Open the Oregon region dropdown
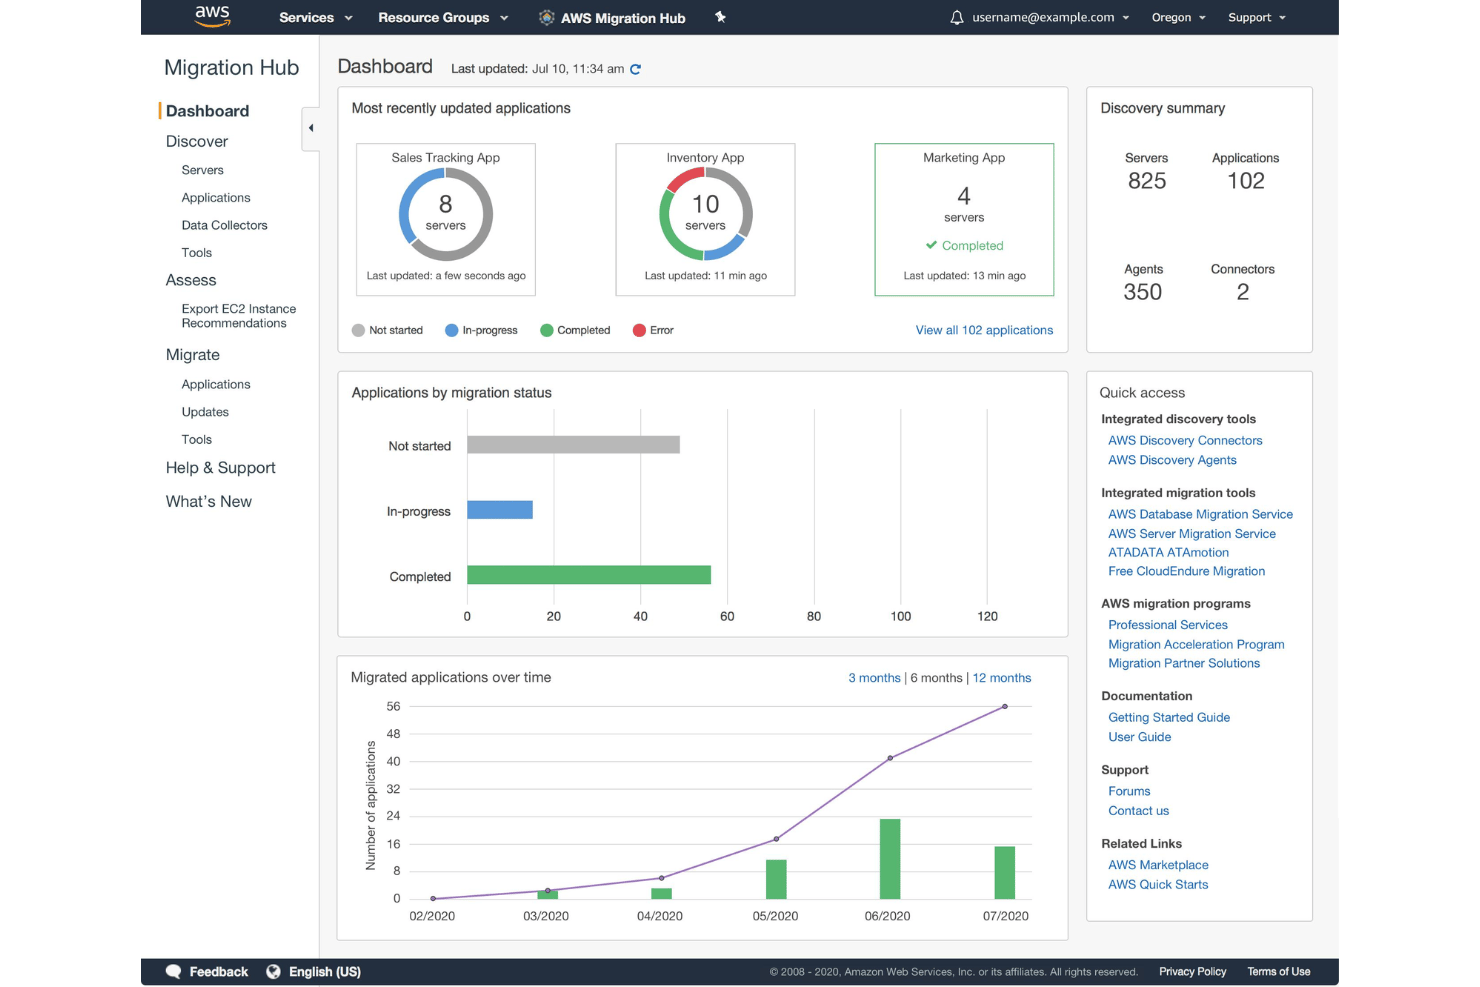This screenshot has width=1480, height=987. (1178, 18)
